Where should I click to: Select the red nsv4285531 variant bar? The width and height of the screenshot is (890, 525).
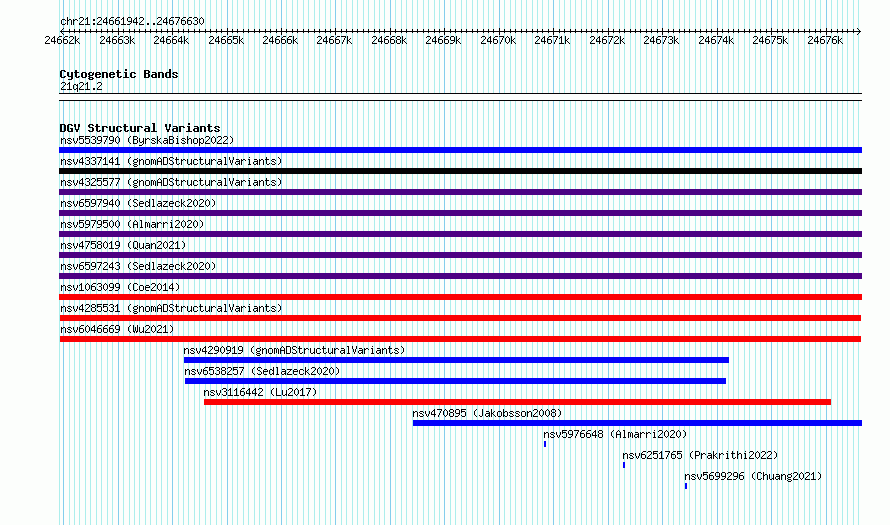(460, 318)
